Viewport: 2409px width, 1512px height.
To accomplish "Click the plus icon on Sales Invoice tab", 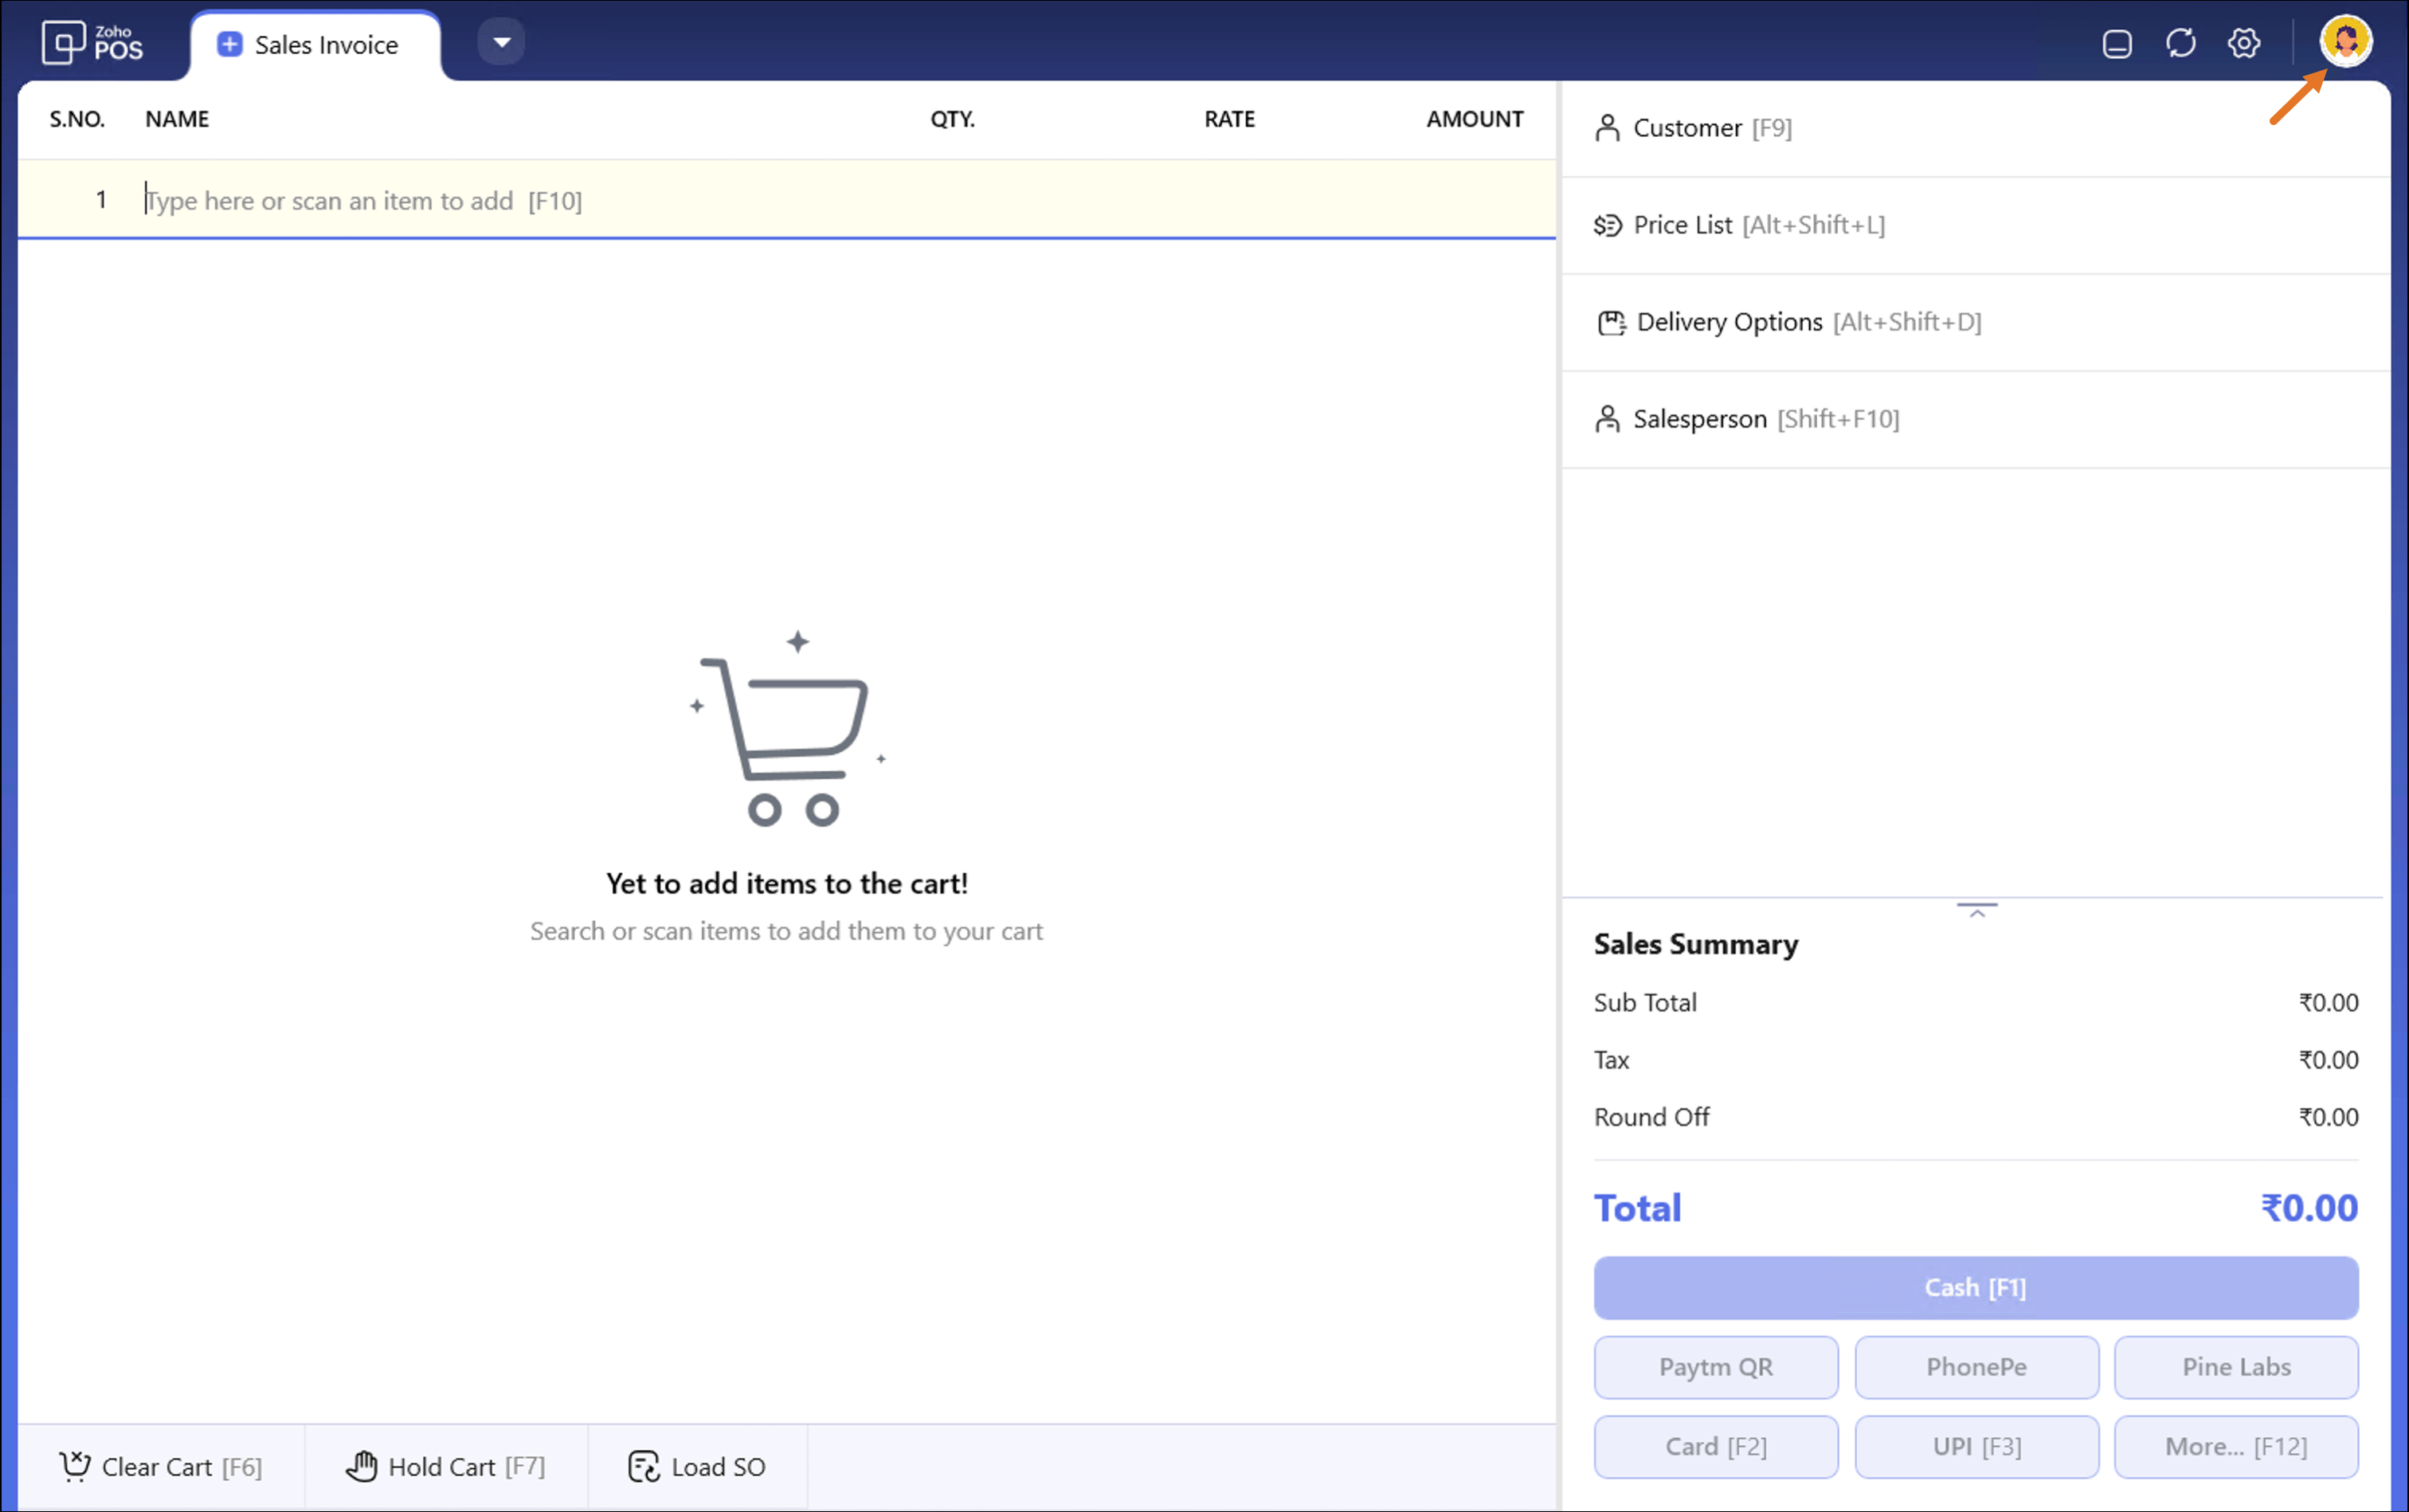I will pyautogui.click(x=230, y=44).
